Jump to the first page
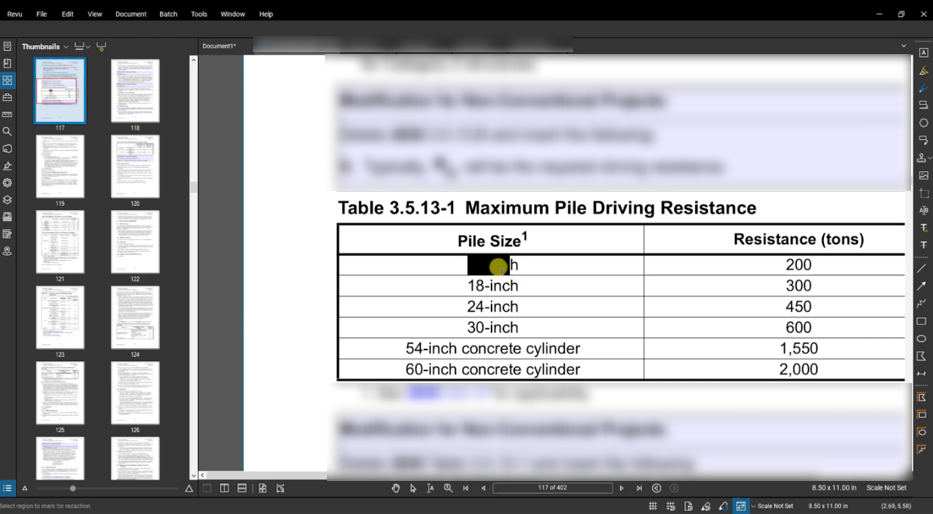The image size is (933, 514). tap(465, 488)
